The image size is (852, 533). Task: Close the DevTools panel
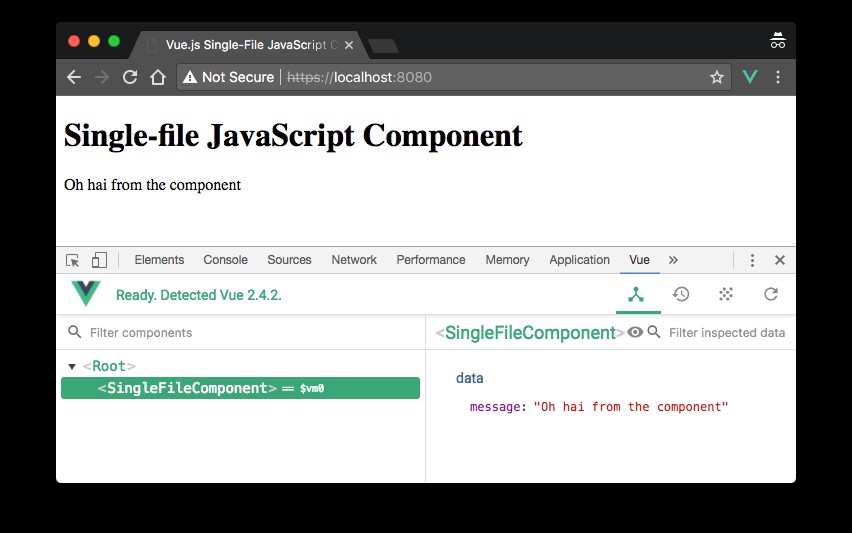pos(780,260)
